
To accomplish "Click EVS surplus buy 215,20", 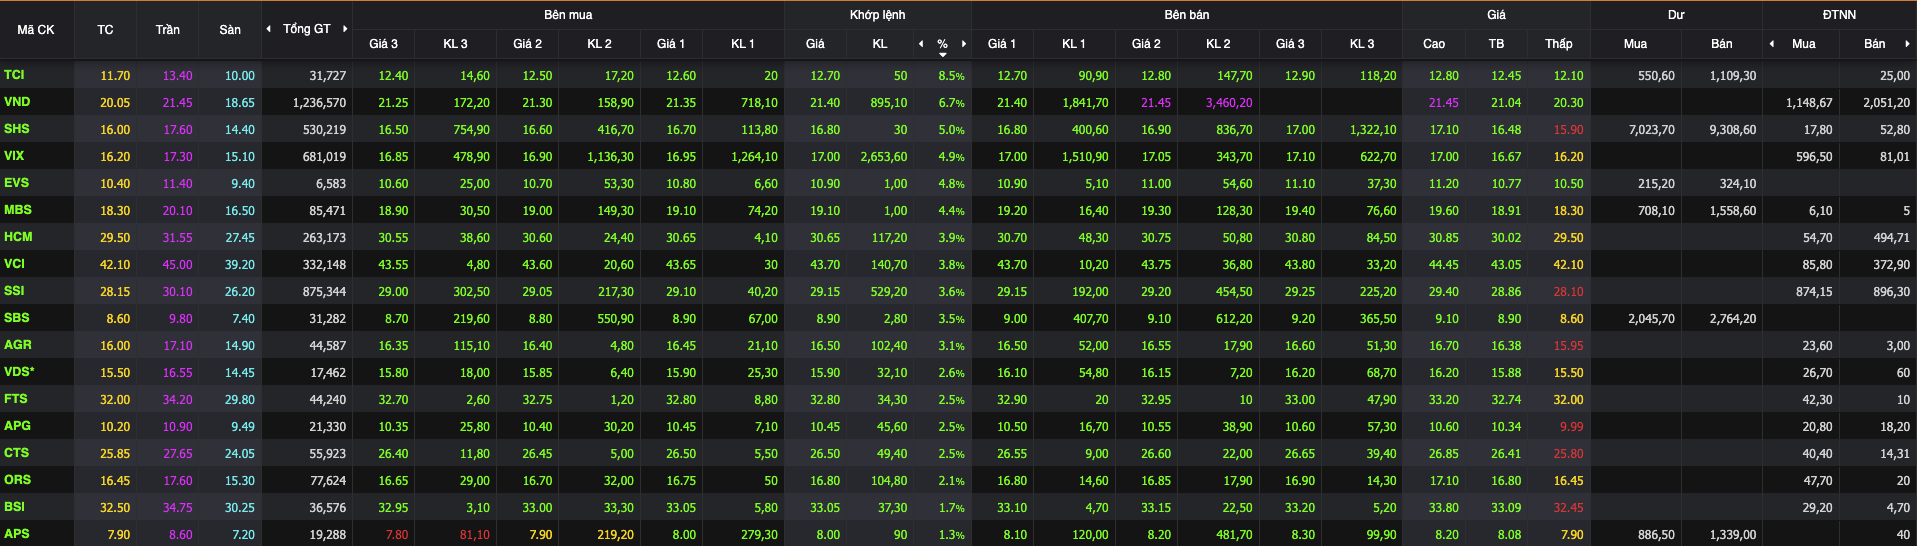I will (1656, 184).
